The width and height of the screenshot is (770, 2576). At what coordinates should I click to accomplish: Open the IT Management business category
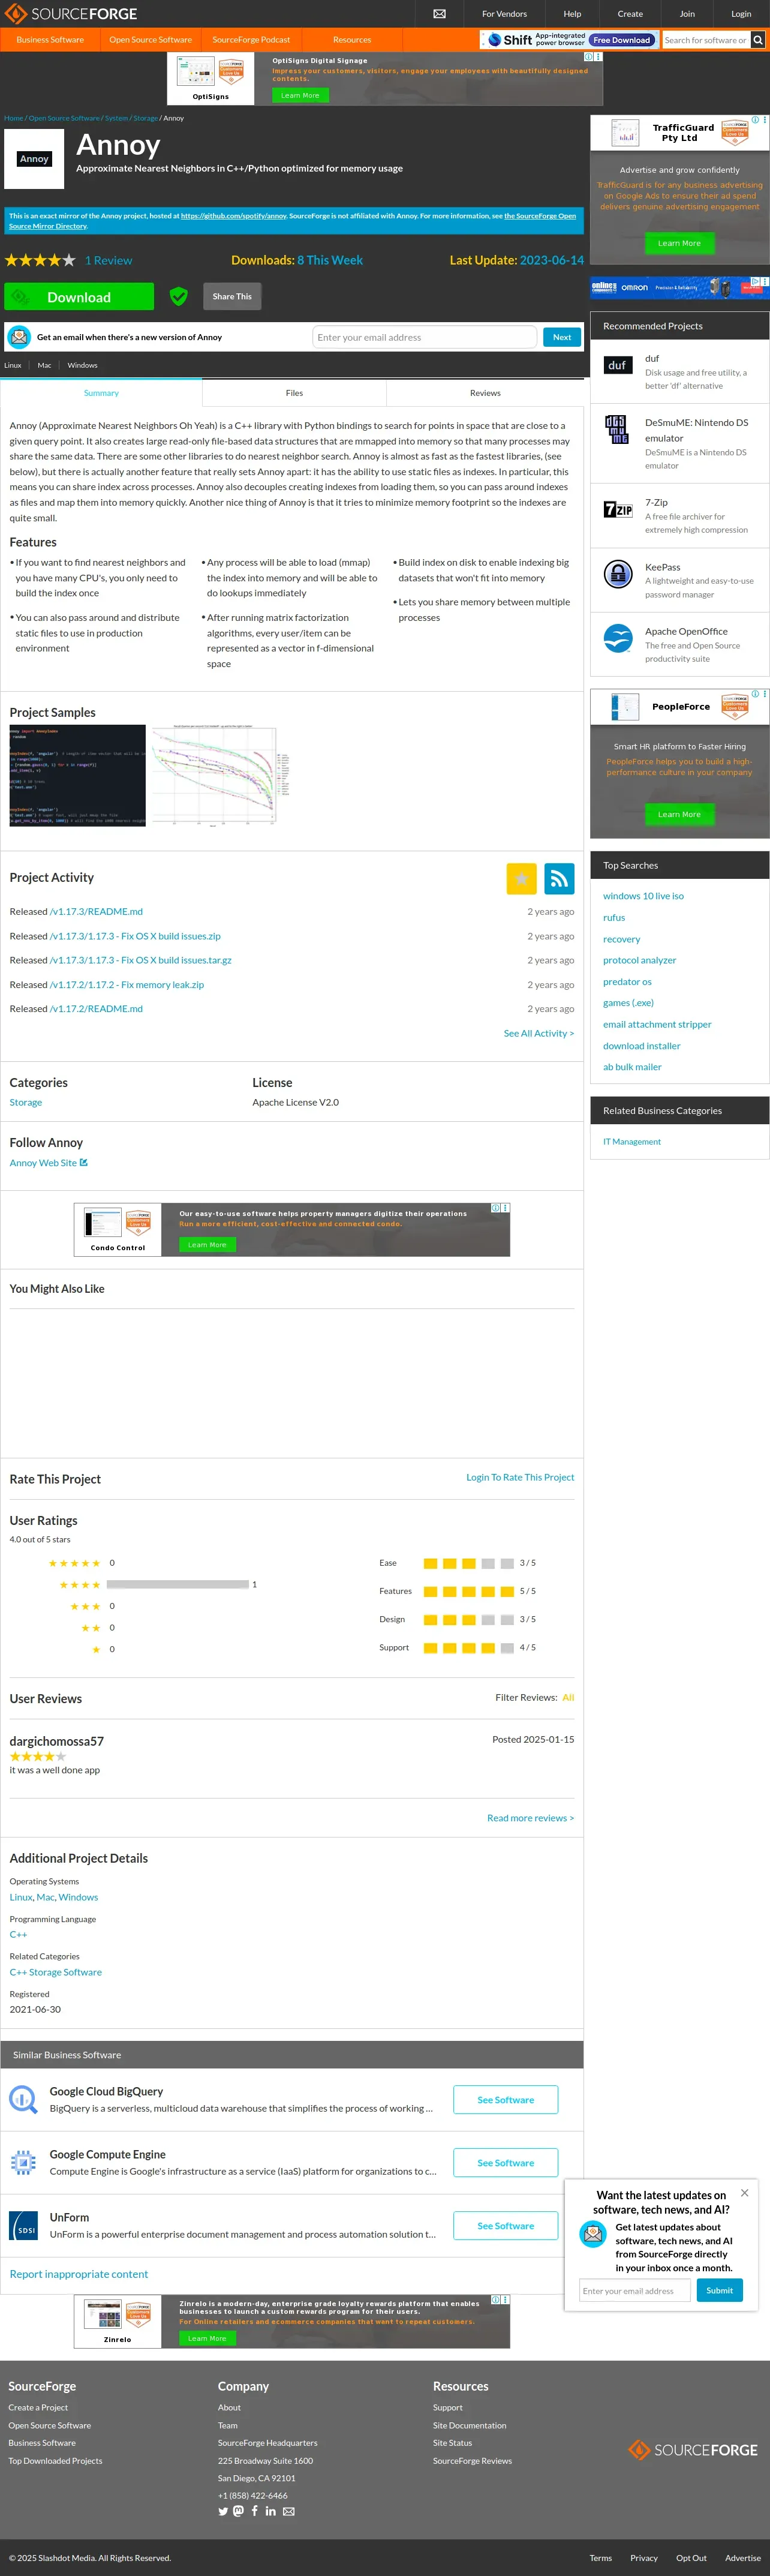(x=631, y=1141)
